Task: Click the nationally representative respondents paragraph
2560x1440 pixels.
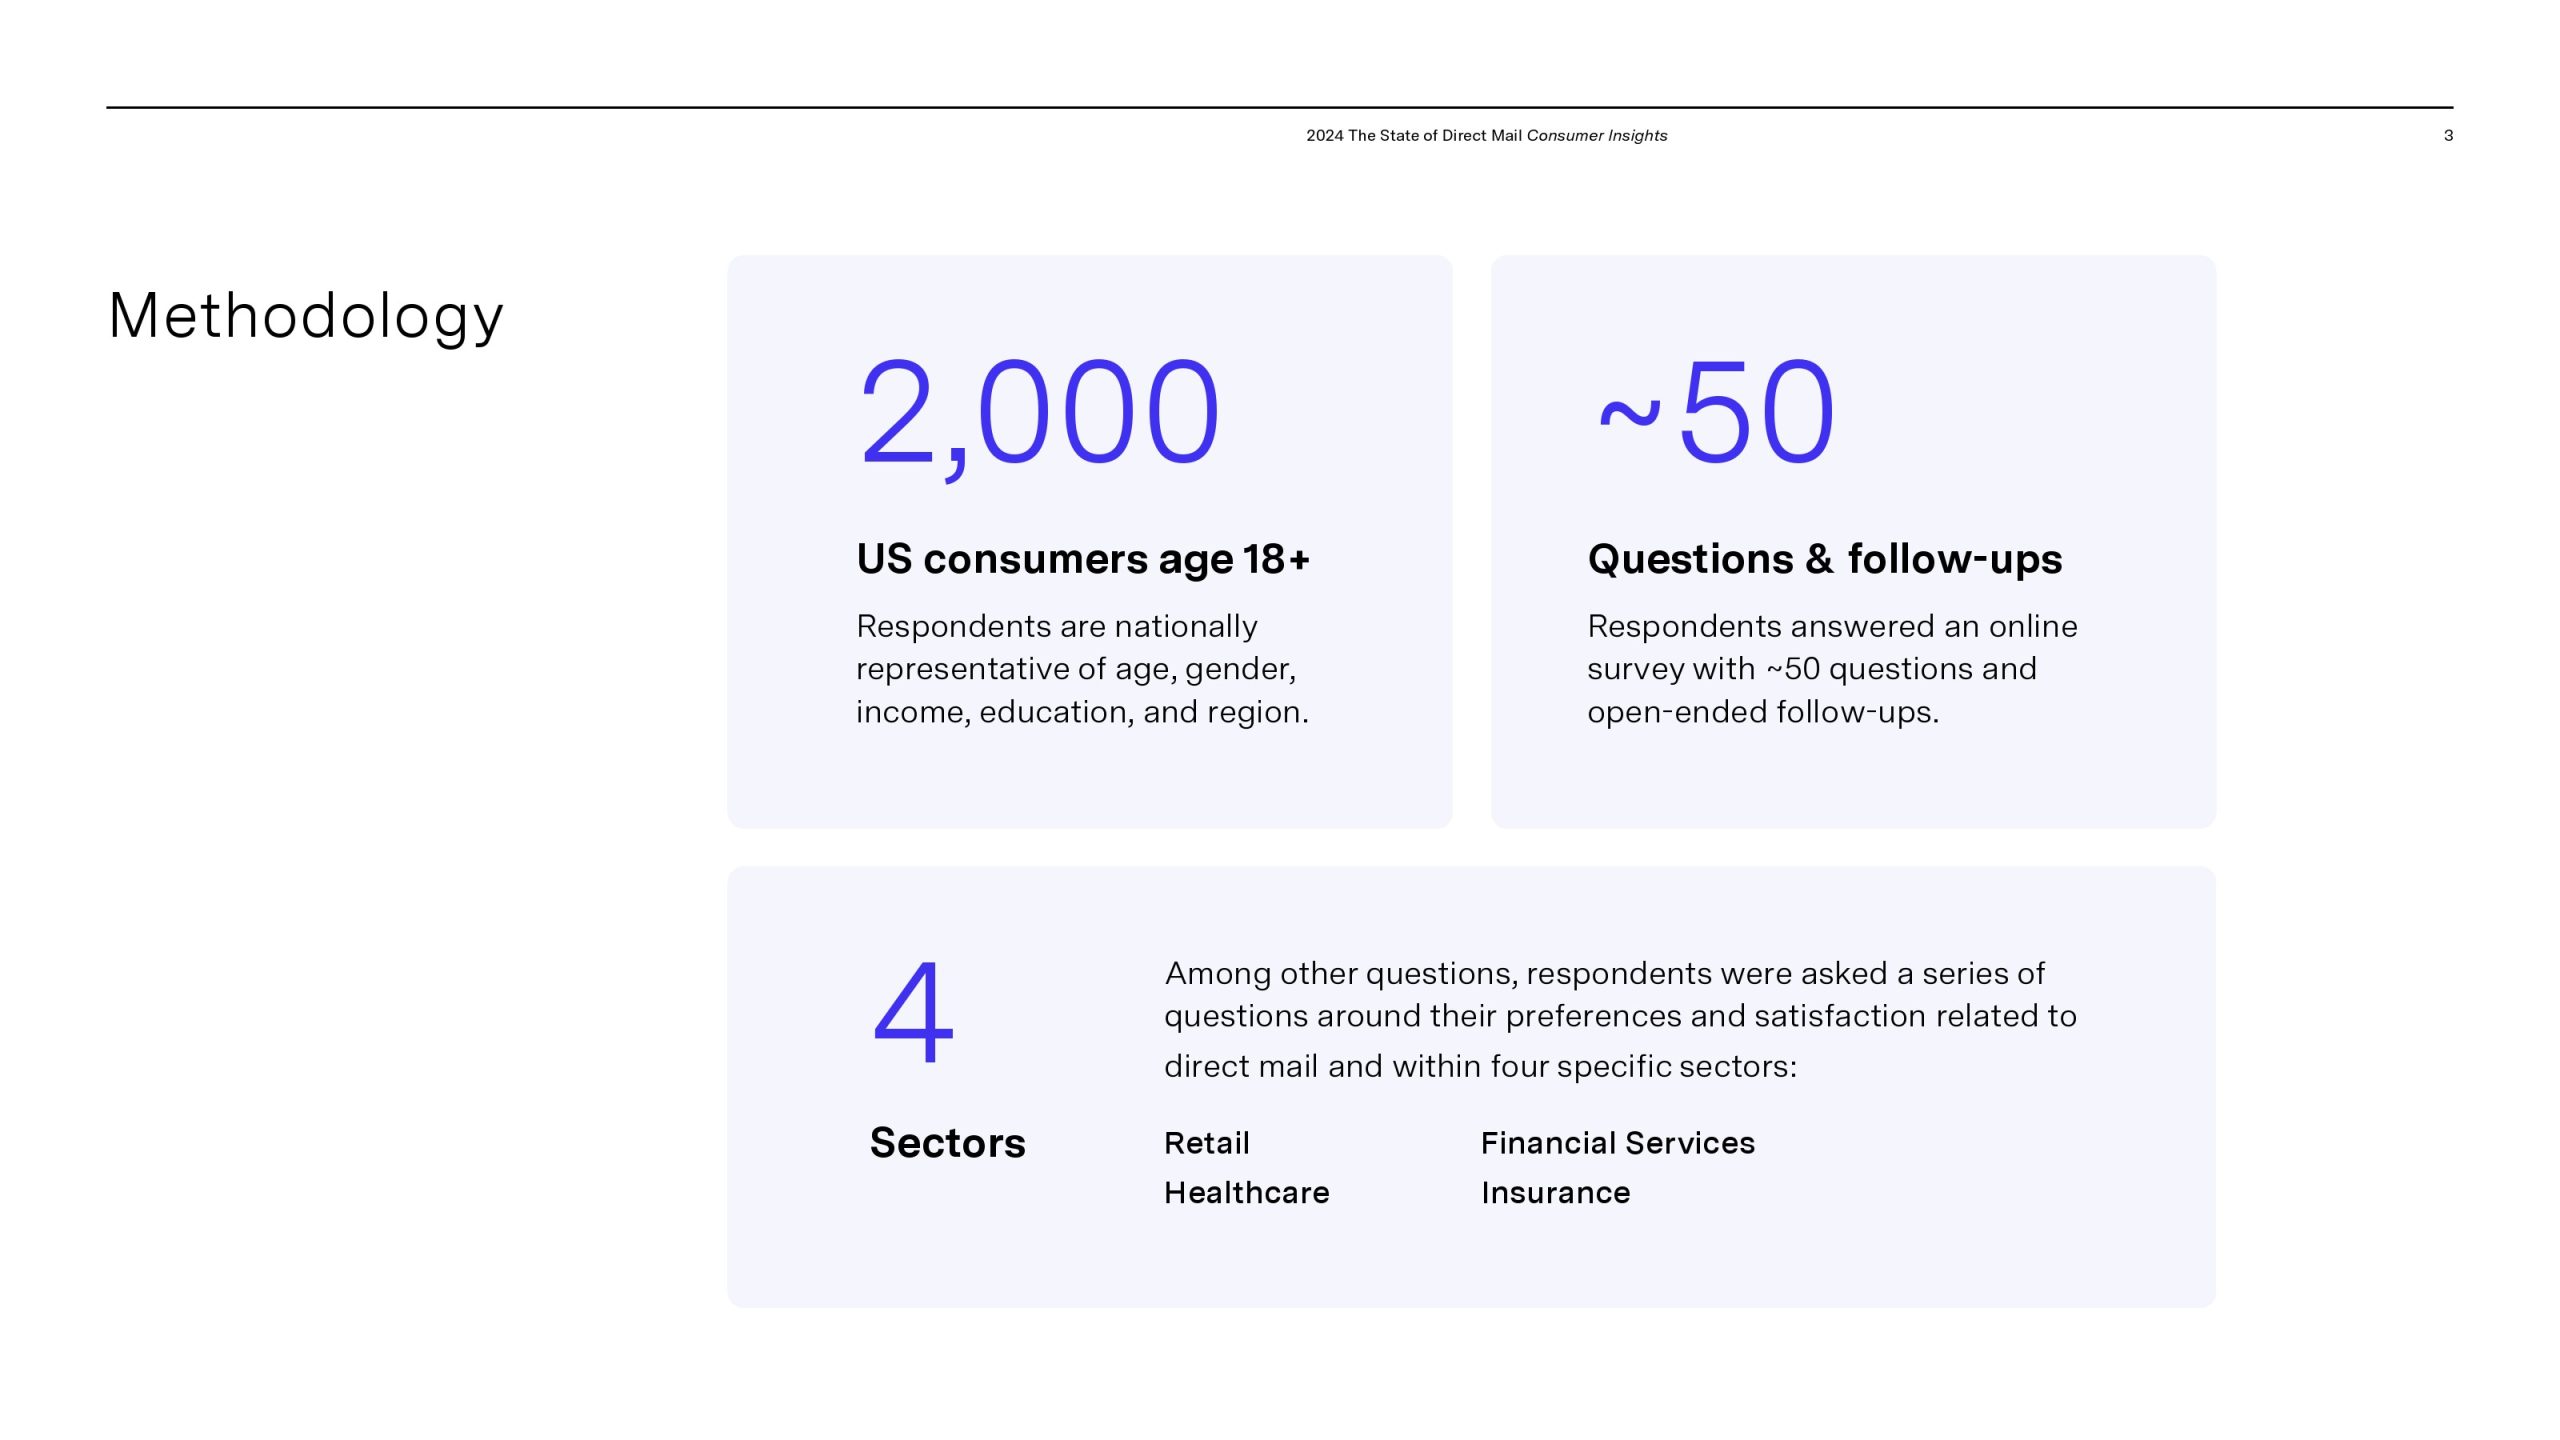Action: pos(1082,669)
